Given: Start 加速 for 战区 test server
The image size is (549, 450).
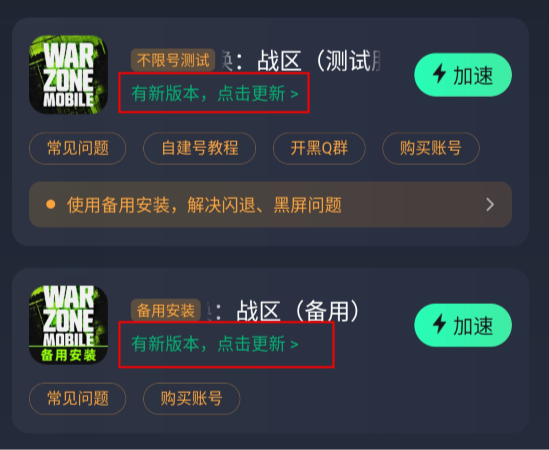Looking at the screenshot, I should pyautogui.click(x=463, y=75).
